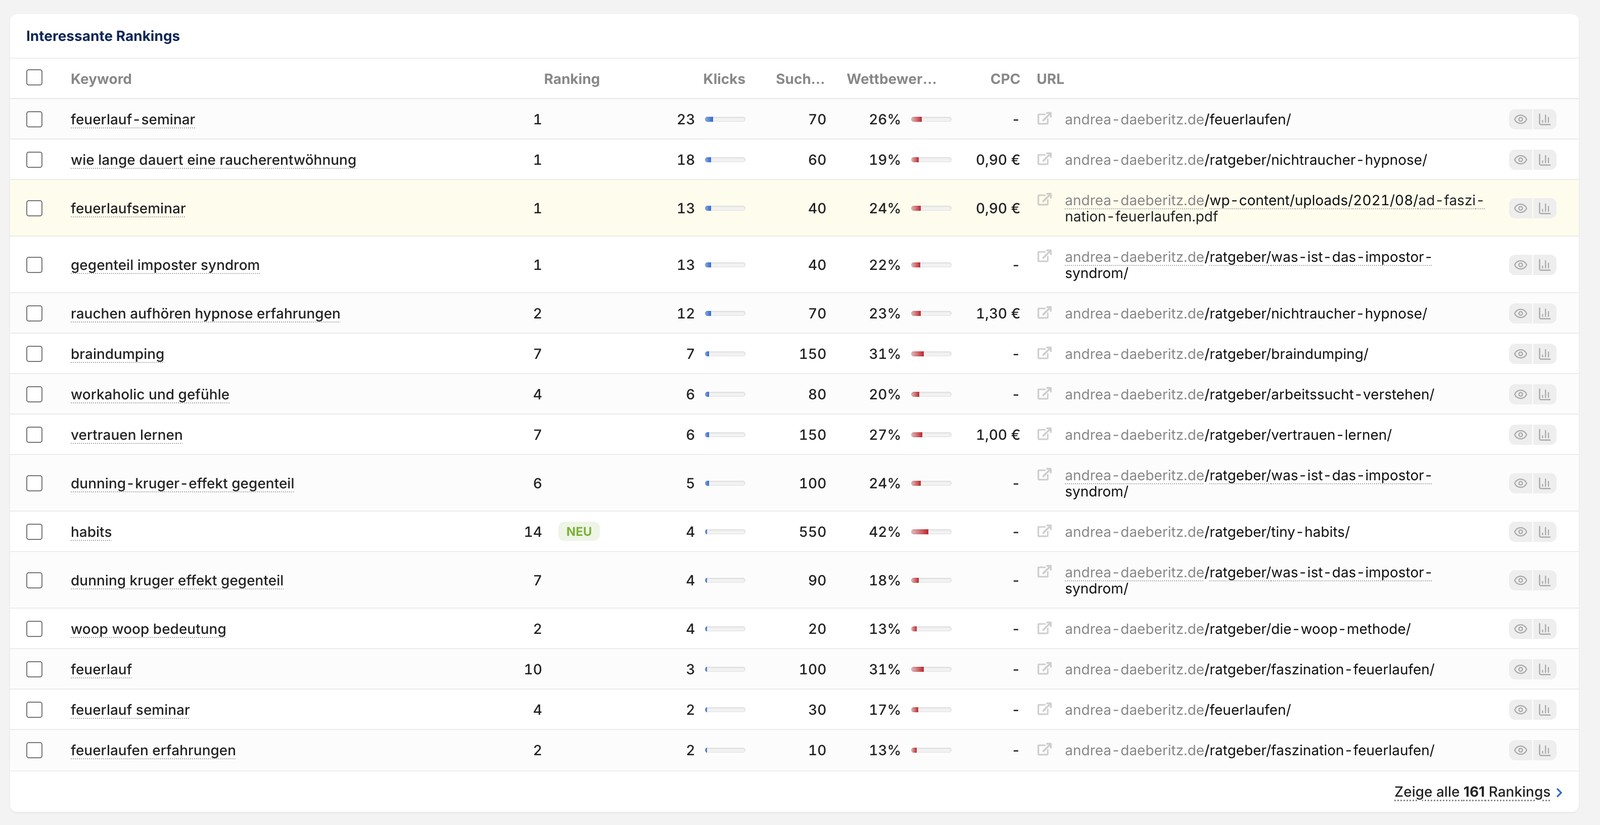This screenshot has width=1600, height=825.
Task: Sort by Keyword column header
Action: coord(101,79)
